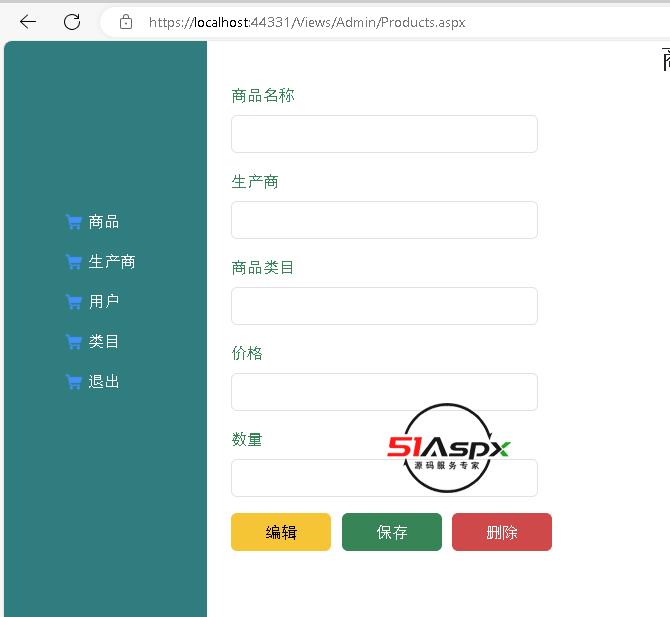Image resolution: width=670 pixels, height=617 pixels.
Task: Click the cart icon beside 类目
Action: (74, 342)
